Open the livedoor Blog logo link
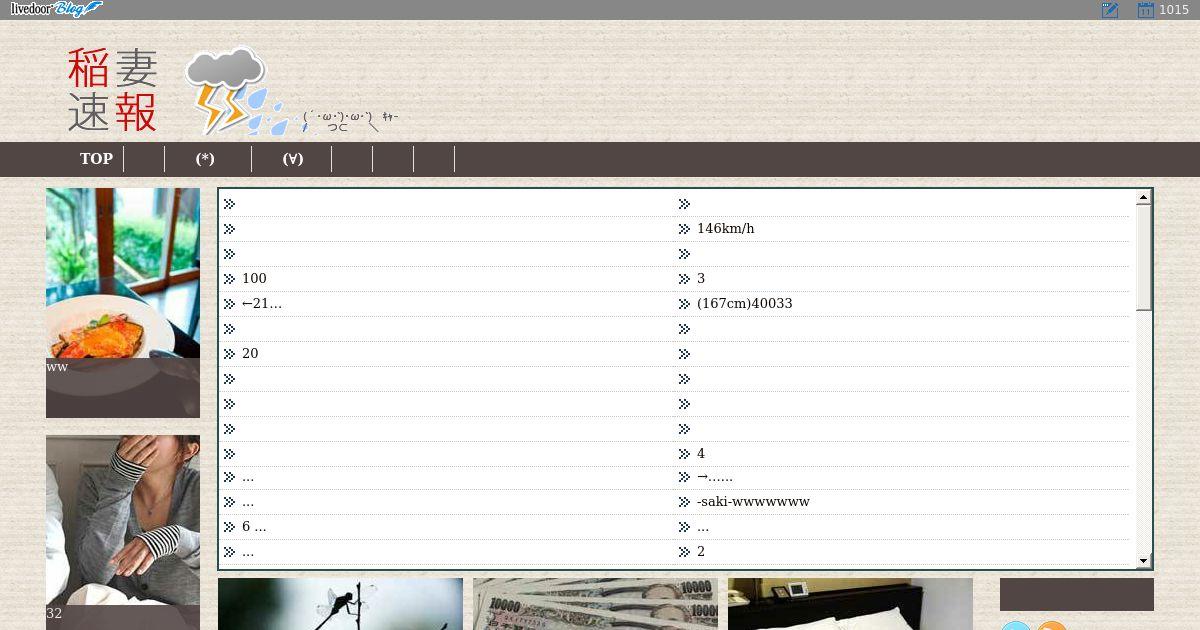 click(x=56, y=9)
